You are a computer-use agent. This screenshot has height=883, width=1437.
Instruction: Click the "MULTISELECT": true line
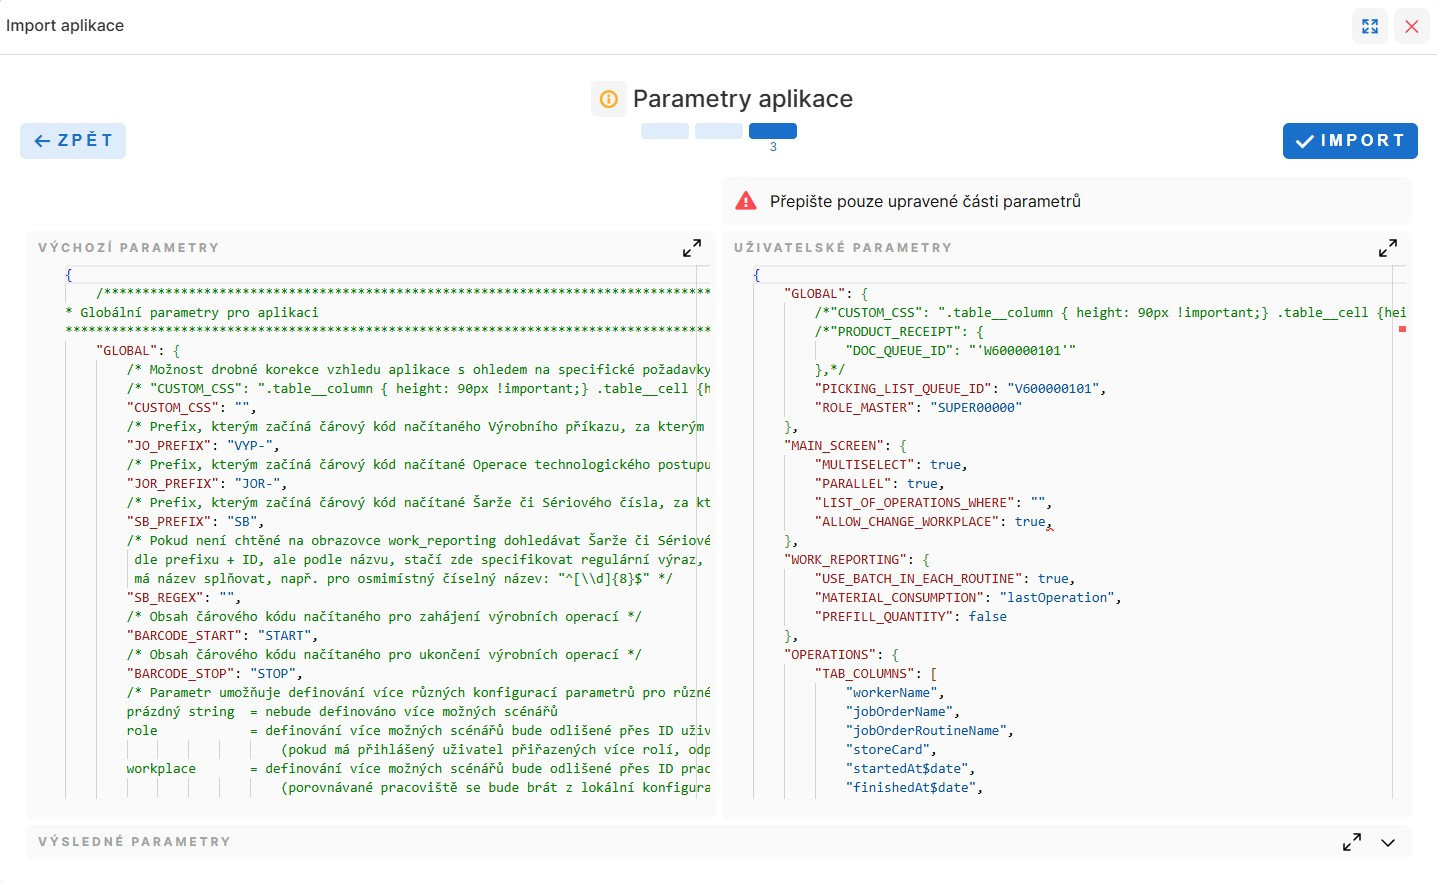[x=891, y=465]
